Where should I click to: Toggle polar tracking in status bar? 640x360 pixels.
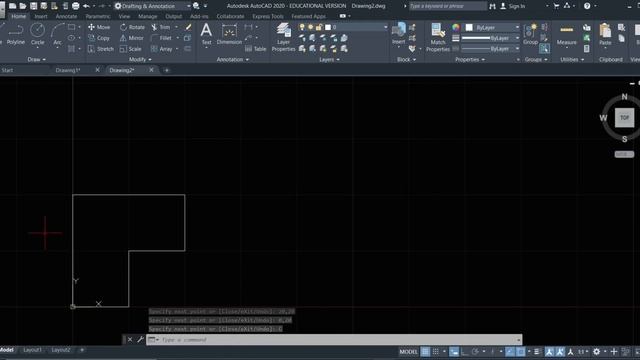(x=475, y=351)
